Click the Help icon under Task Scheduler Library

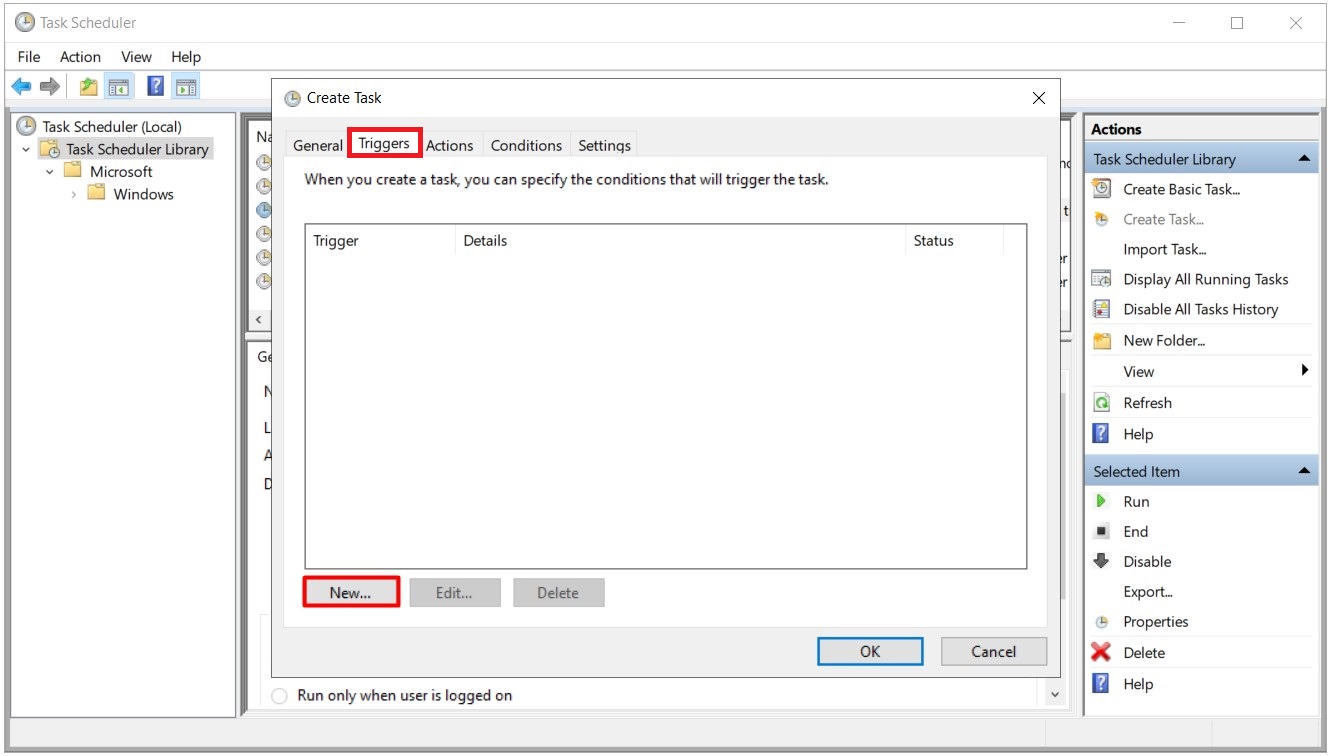1101,433
